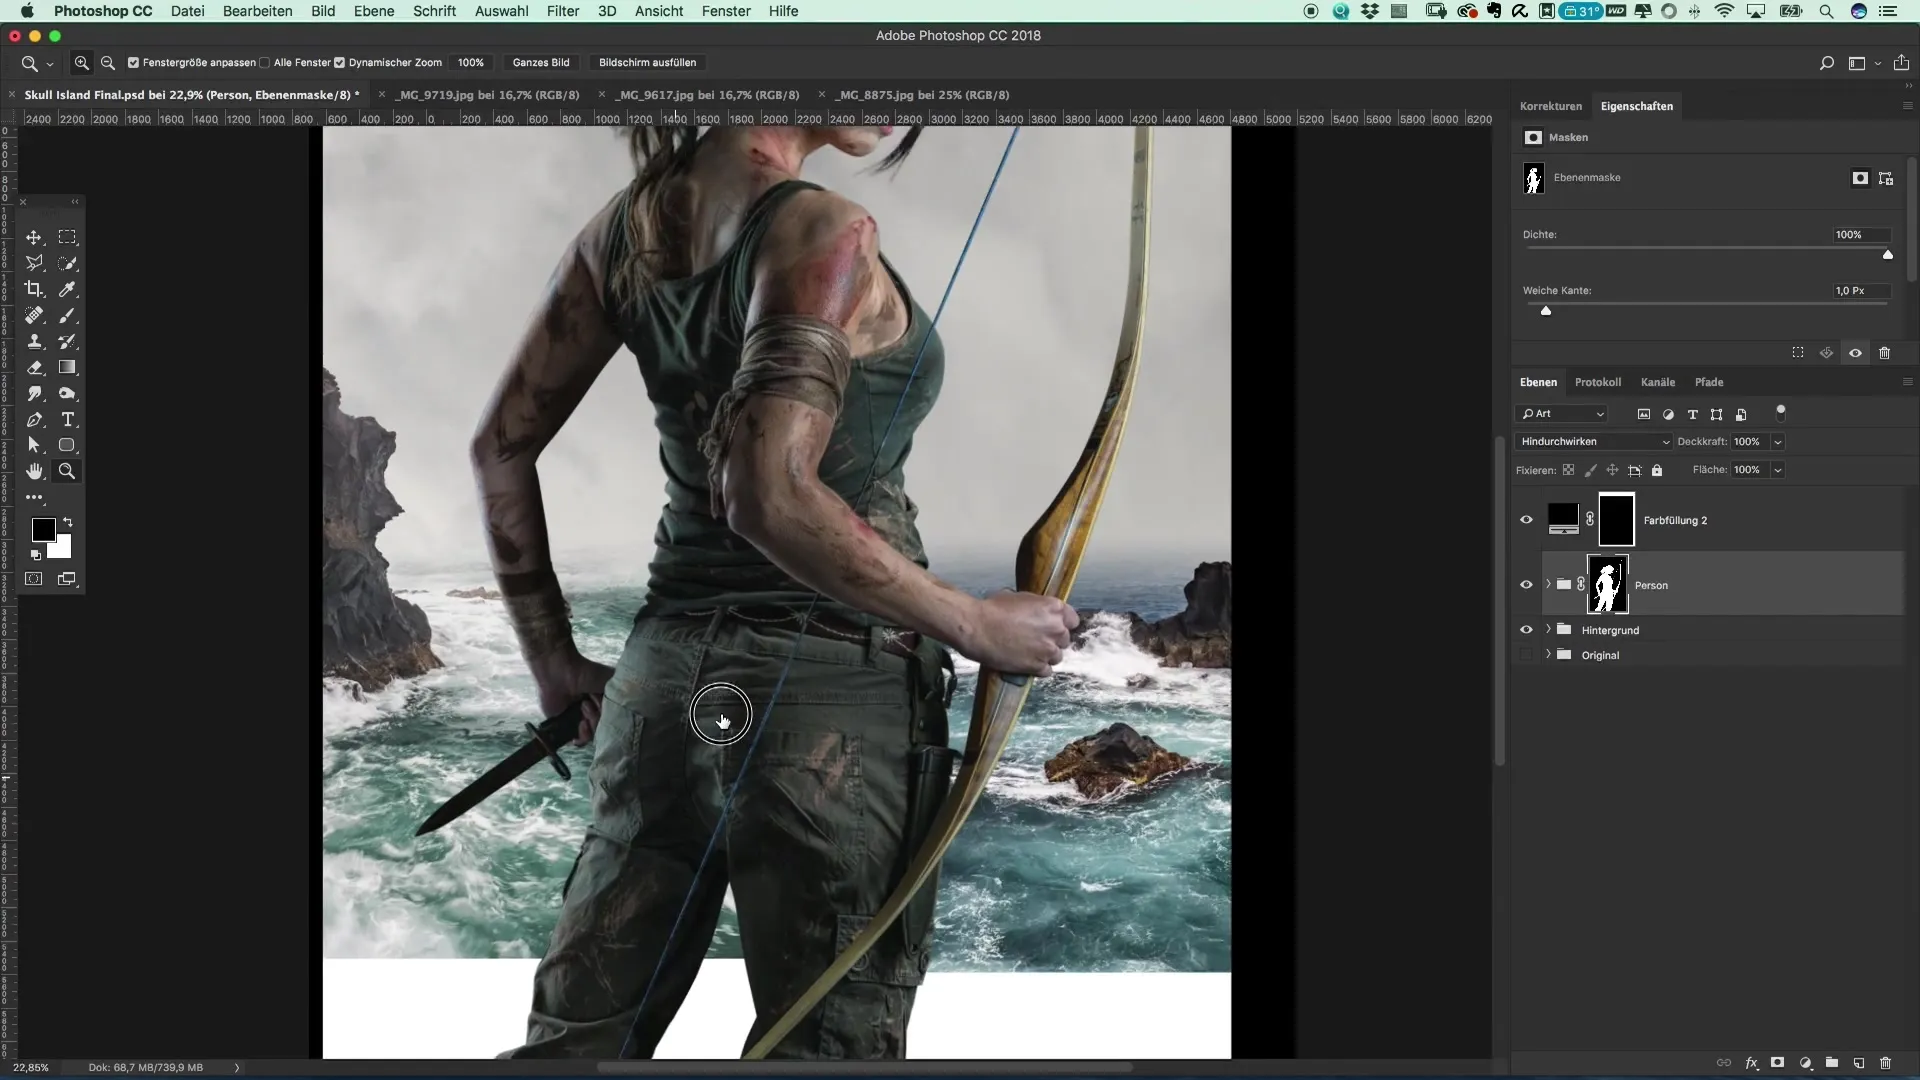Open the Deckkraft opacity dropdown arrow
The width and height of the screenshot is (1920, 1080).
[1778, 442]
